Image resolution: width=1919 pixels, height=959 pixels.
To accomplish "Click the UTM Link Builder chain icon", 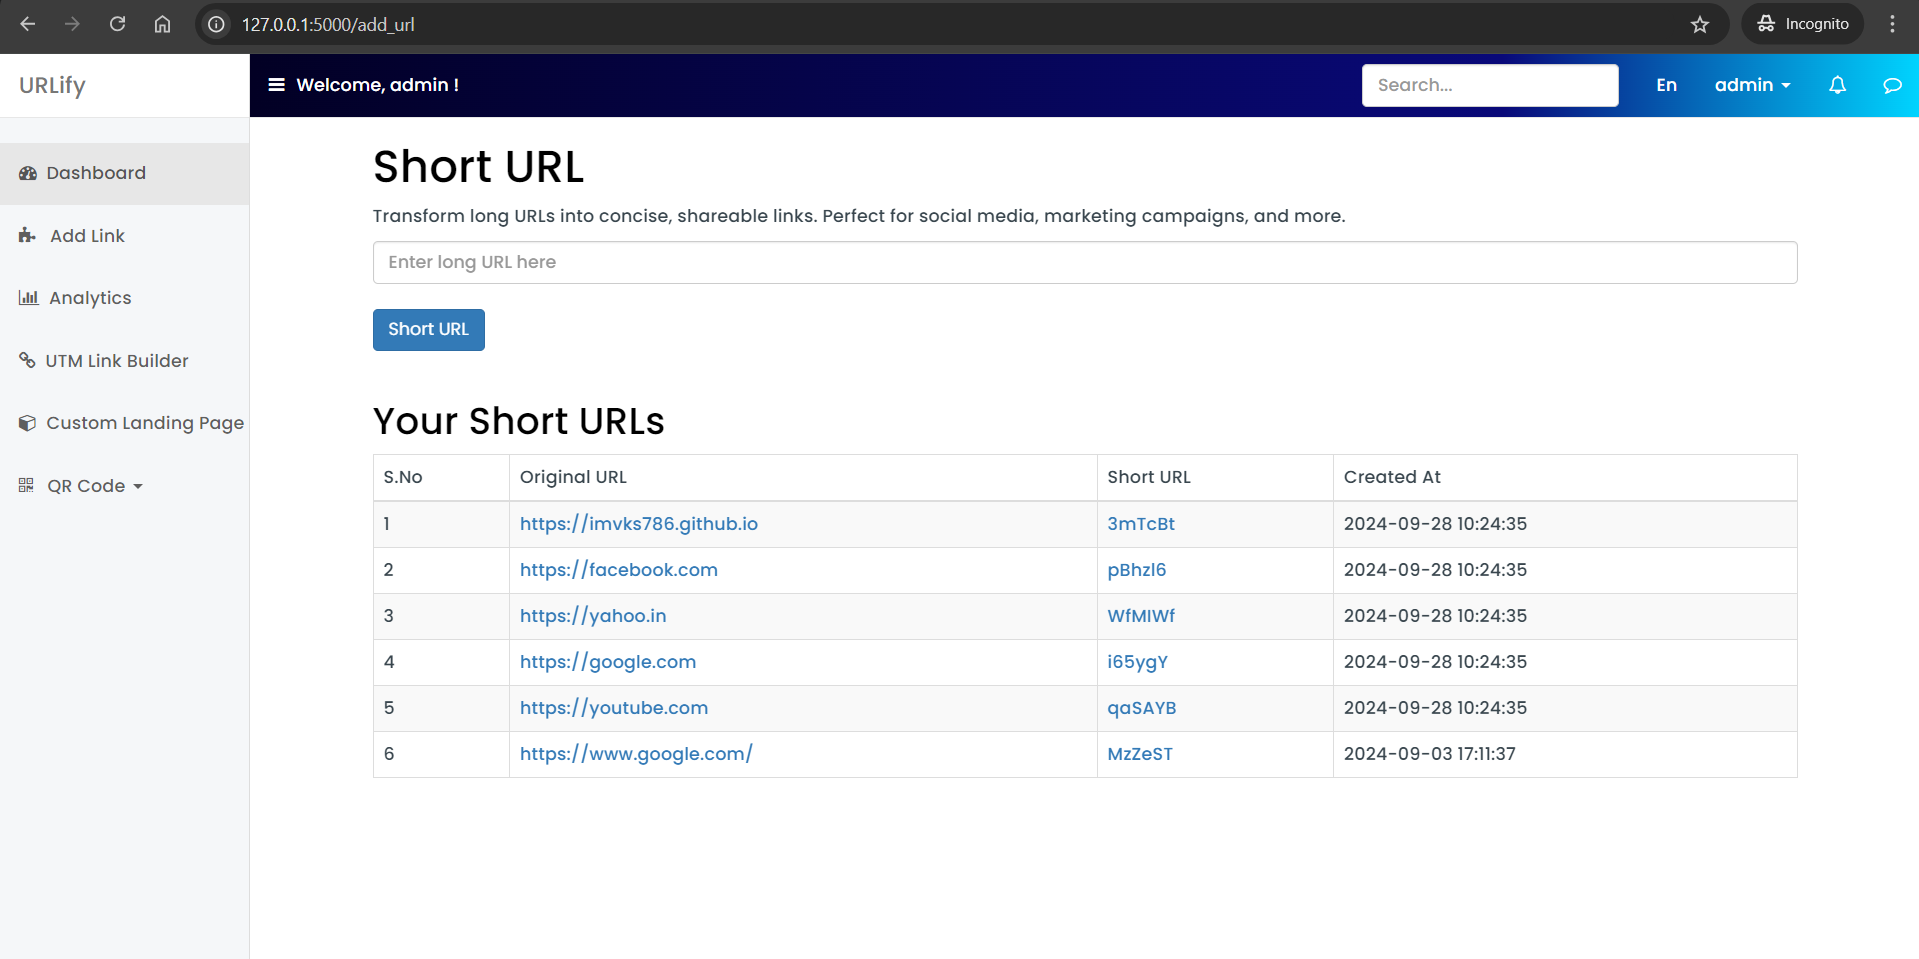I will (27, 360).
